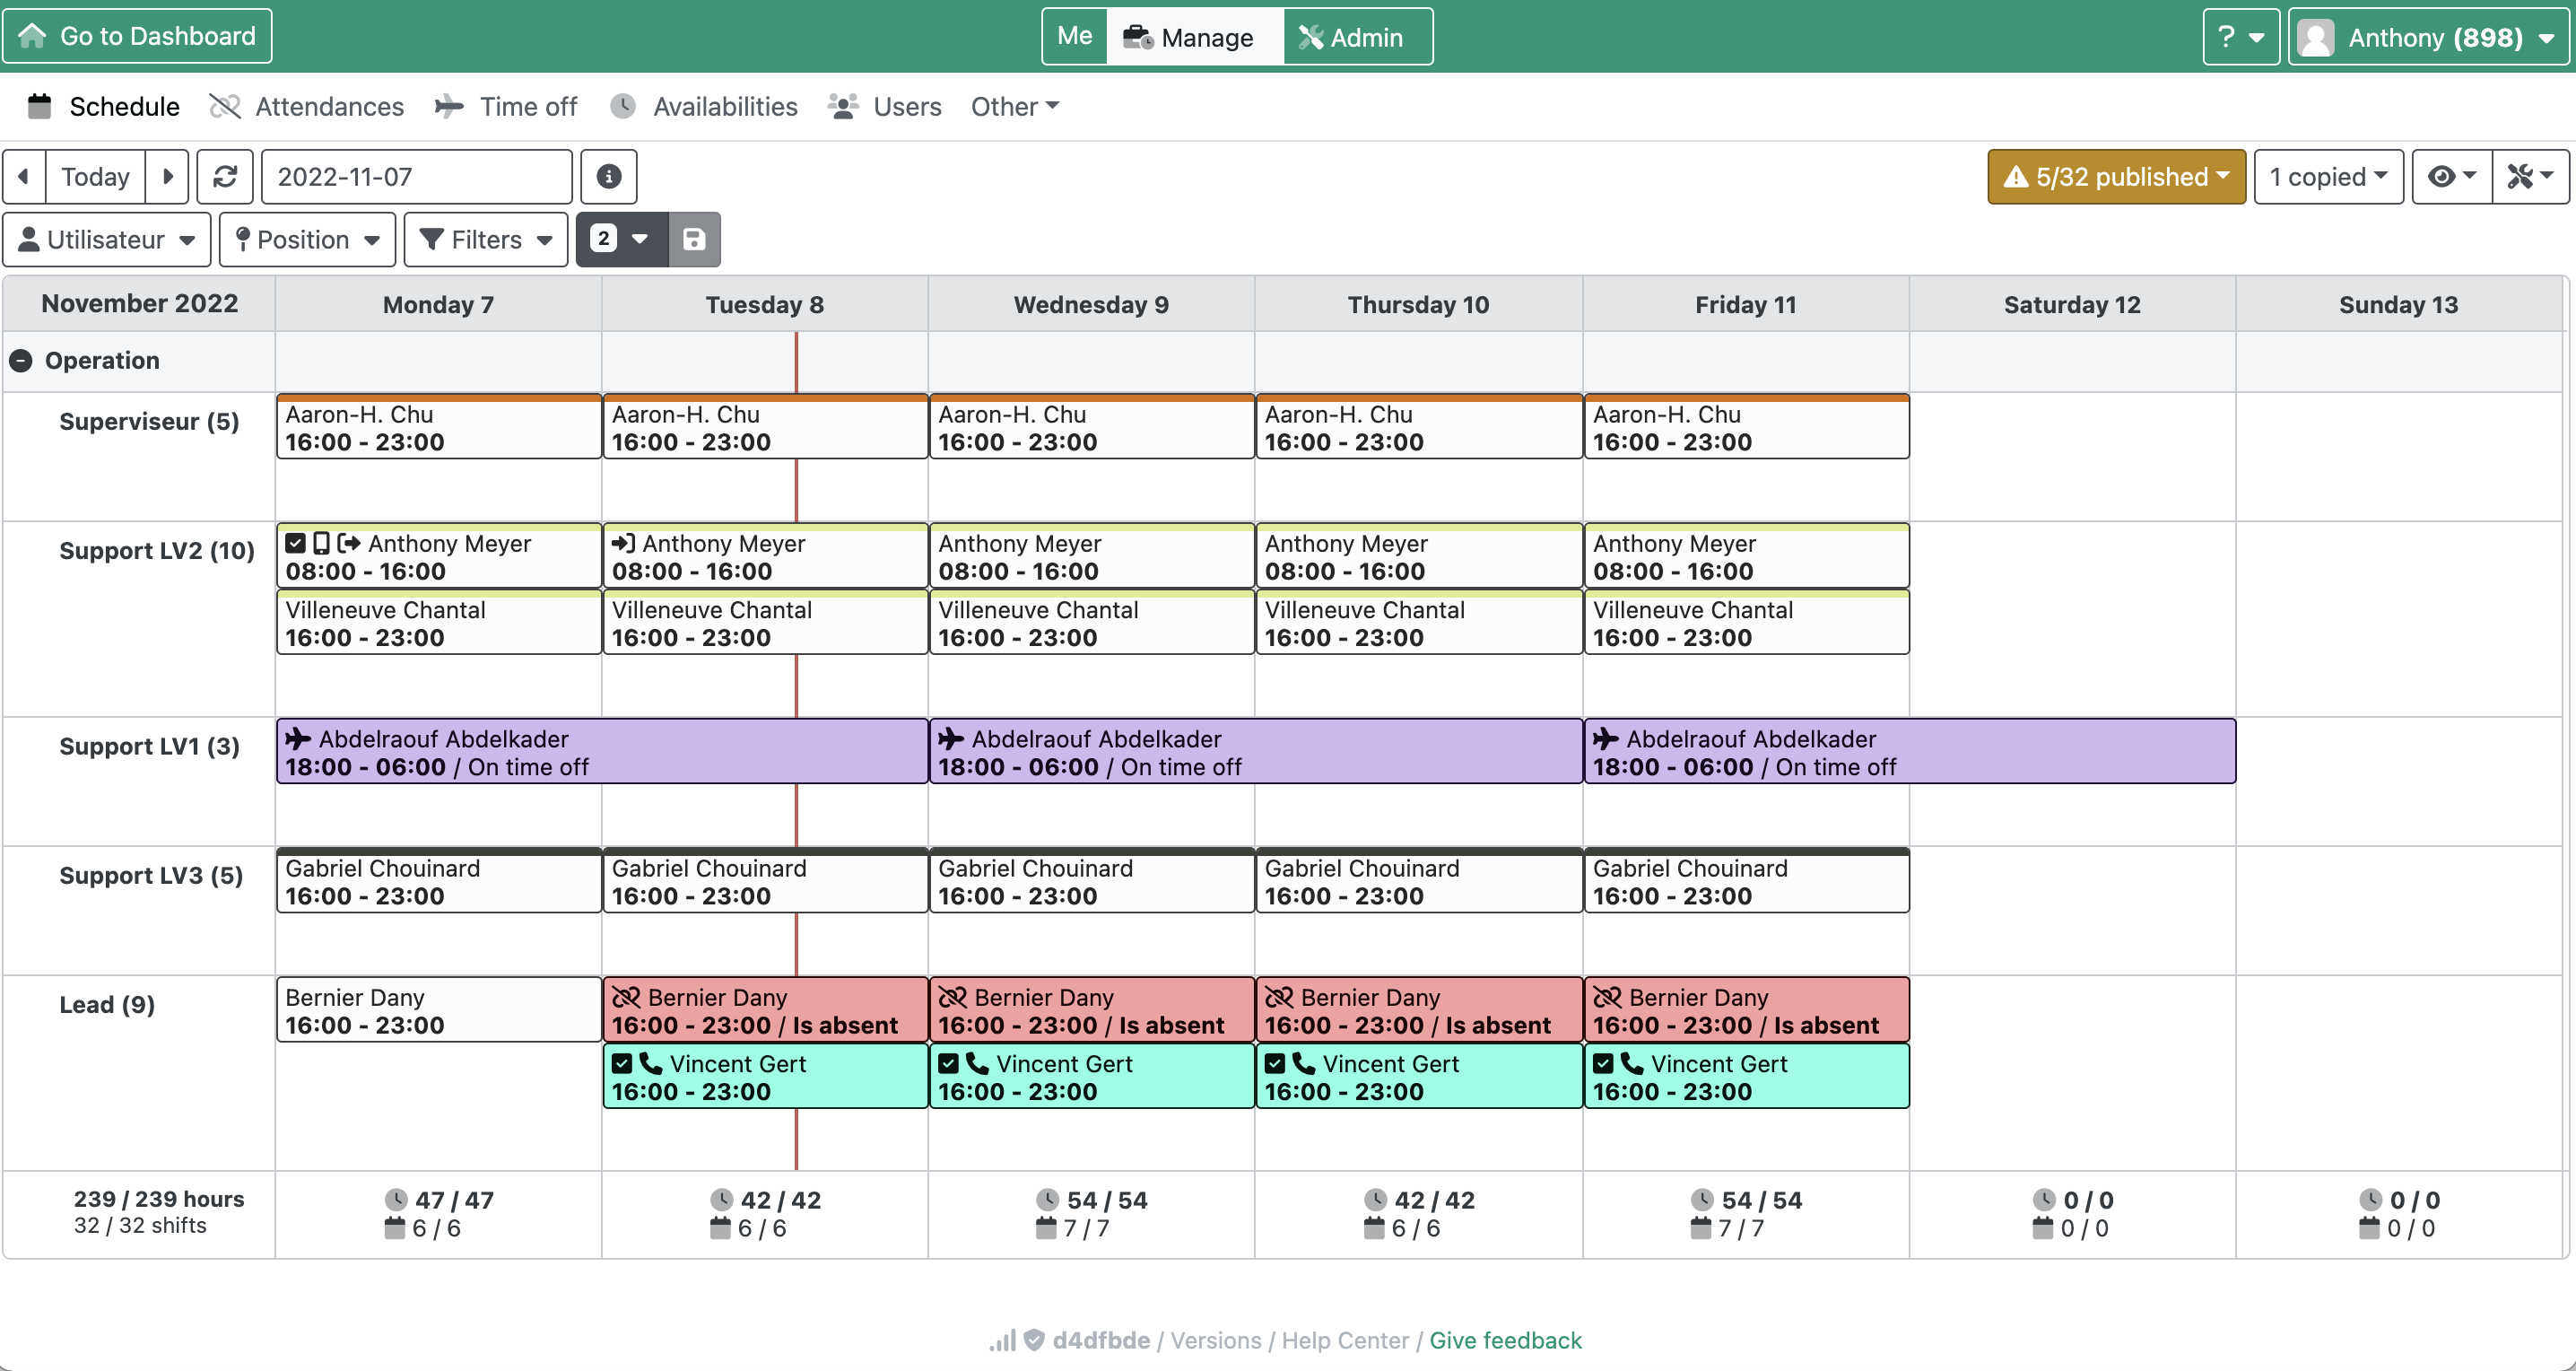The width and height of the screenshot is (2576, 1371).
Task: Open the Utilisateur dropdown
Action: pyautogui.click(x=106, y=239)
